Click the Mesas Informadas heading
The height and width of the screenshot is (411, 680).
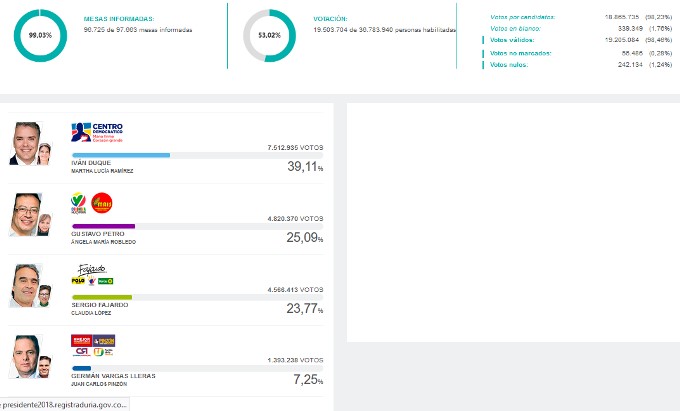pos(119,19)
